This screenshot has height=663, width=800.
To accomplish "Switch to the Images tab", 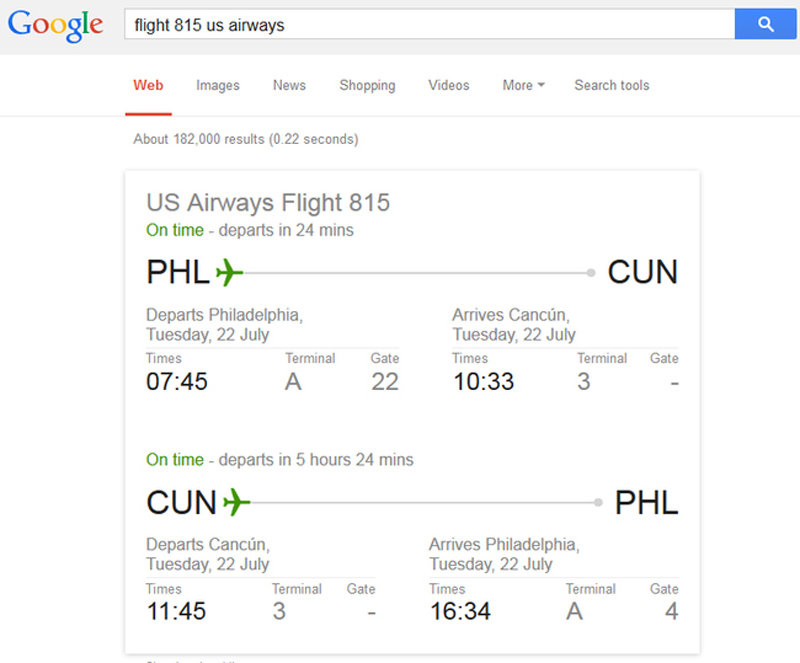I will click(218, 85).
